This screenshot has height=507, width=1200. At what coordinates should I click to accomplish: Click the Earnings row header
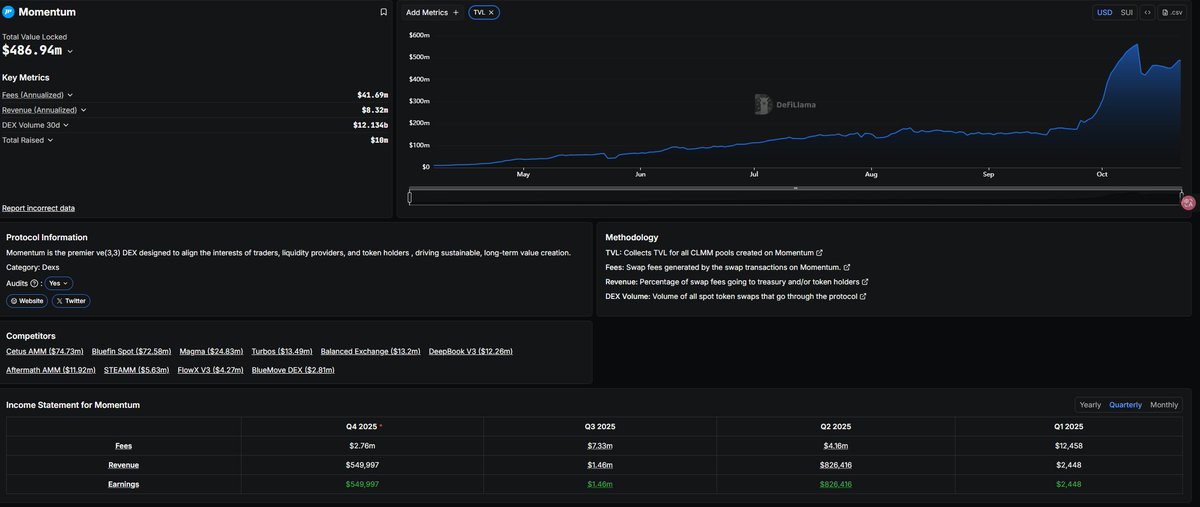click(x=123, y=484)
